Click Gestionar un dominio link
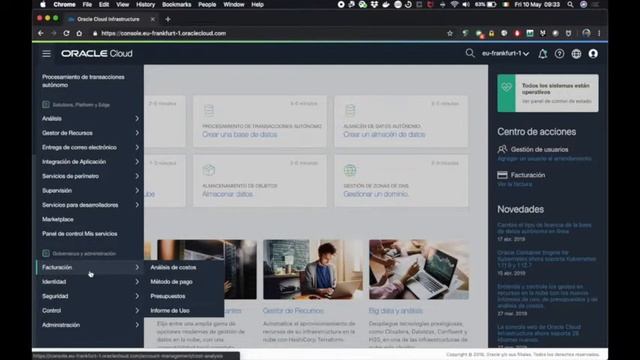Viewport: 640px width, 360px height. 376,194
